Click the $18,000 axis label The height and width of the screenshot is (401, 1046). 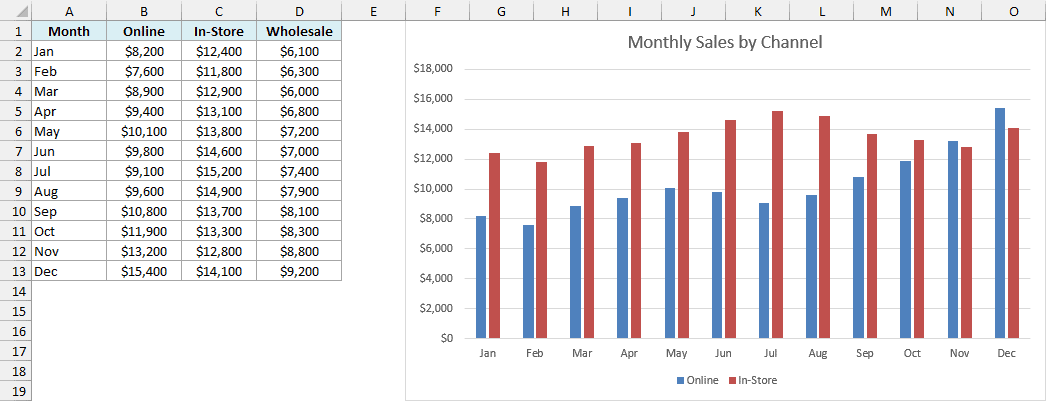(434, 69)
